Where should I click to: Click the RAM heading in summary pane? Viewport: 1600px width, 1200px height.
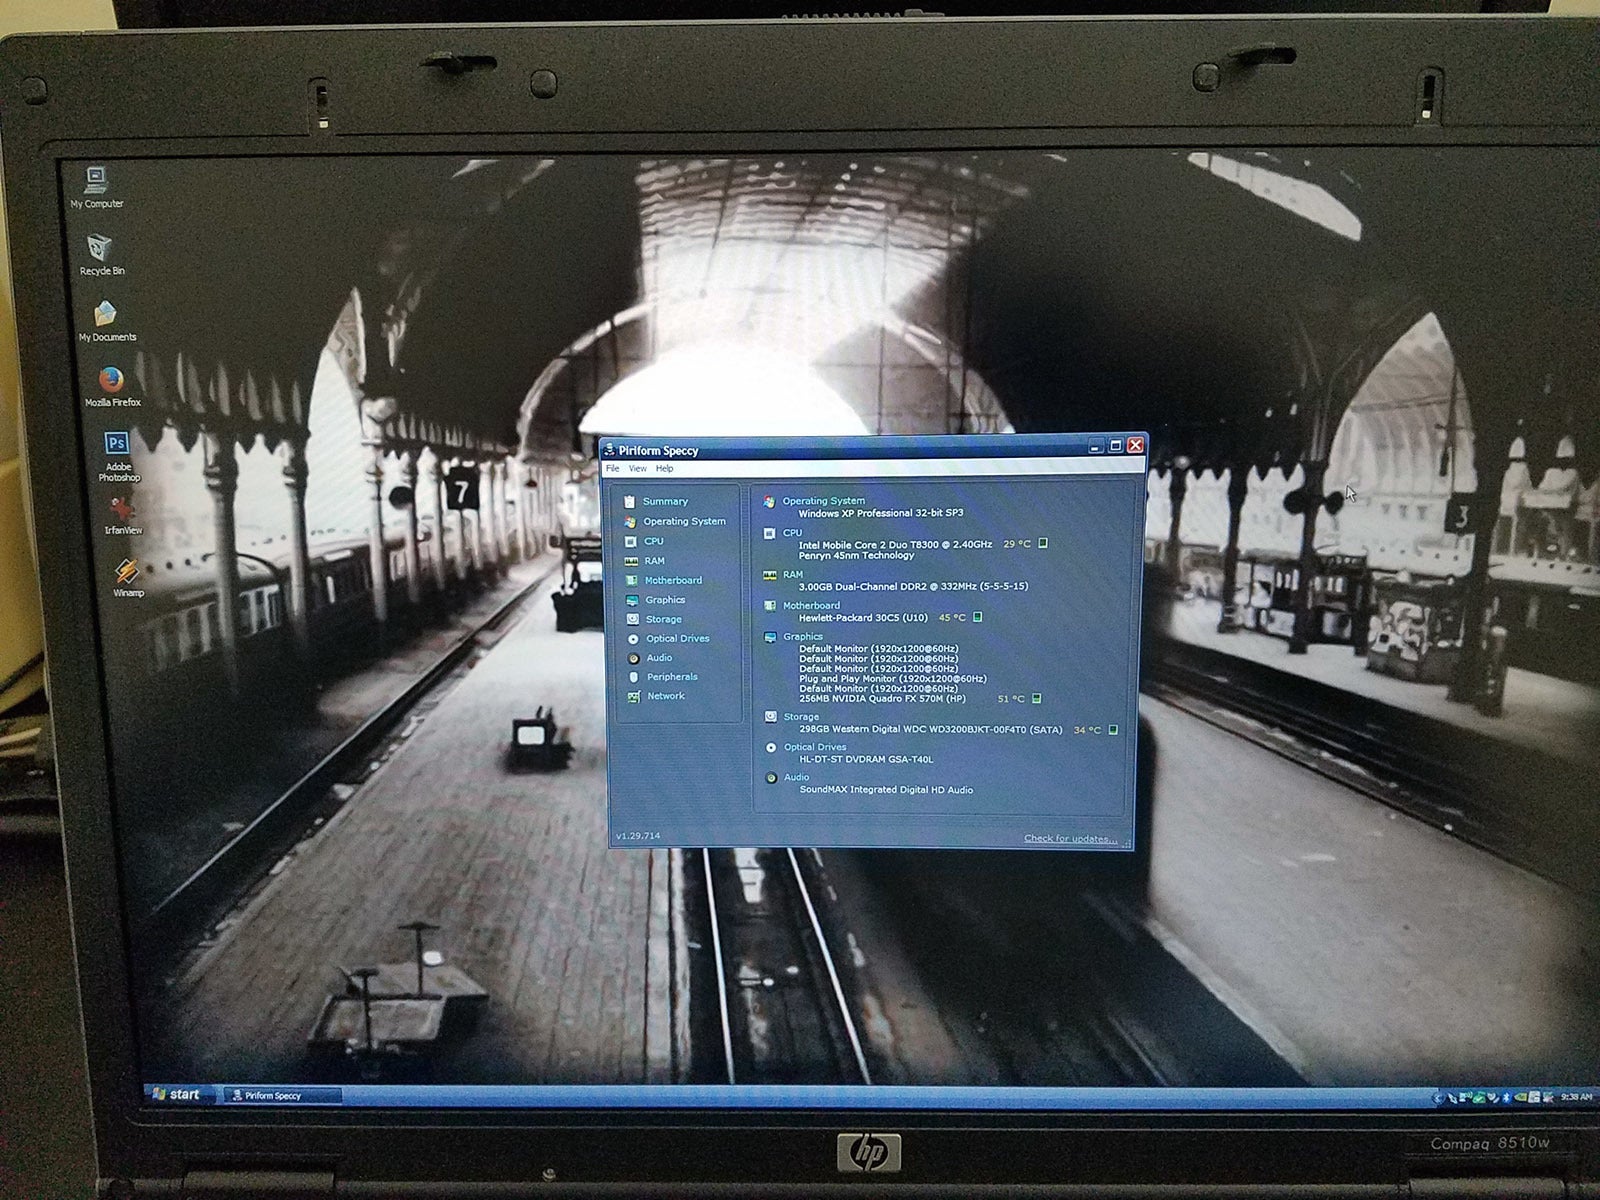click(793, 575)
